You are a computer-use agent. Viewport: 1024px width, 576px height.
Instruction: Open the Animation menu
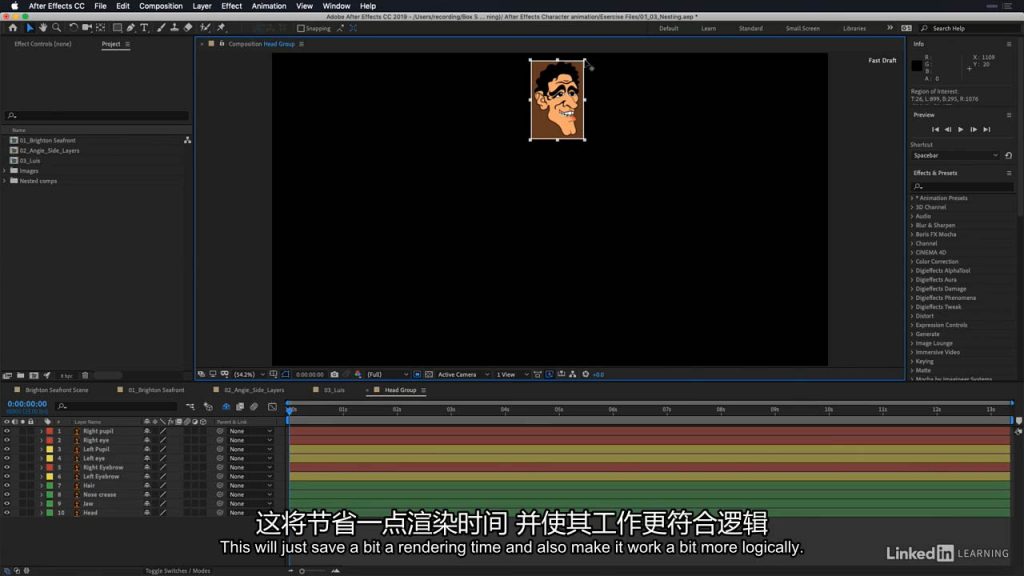point(269,6)
